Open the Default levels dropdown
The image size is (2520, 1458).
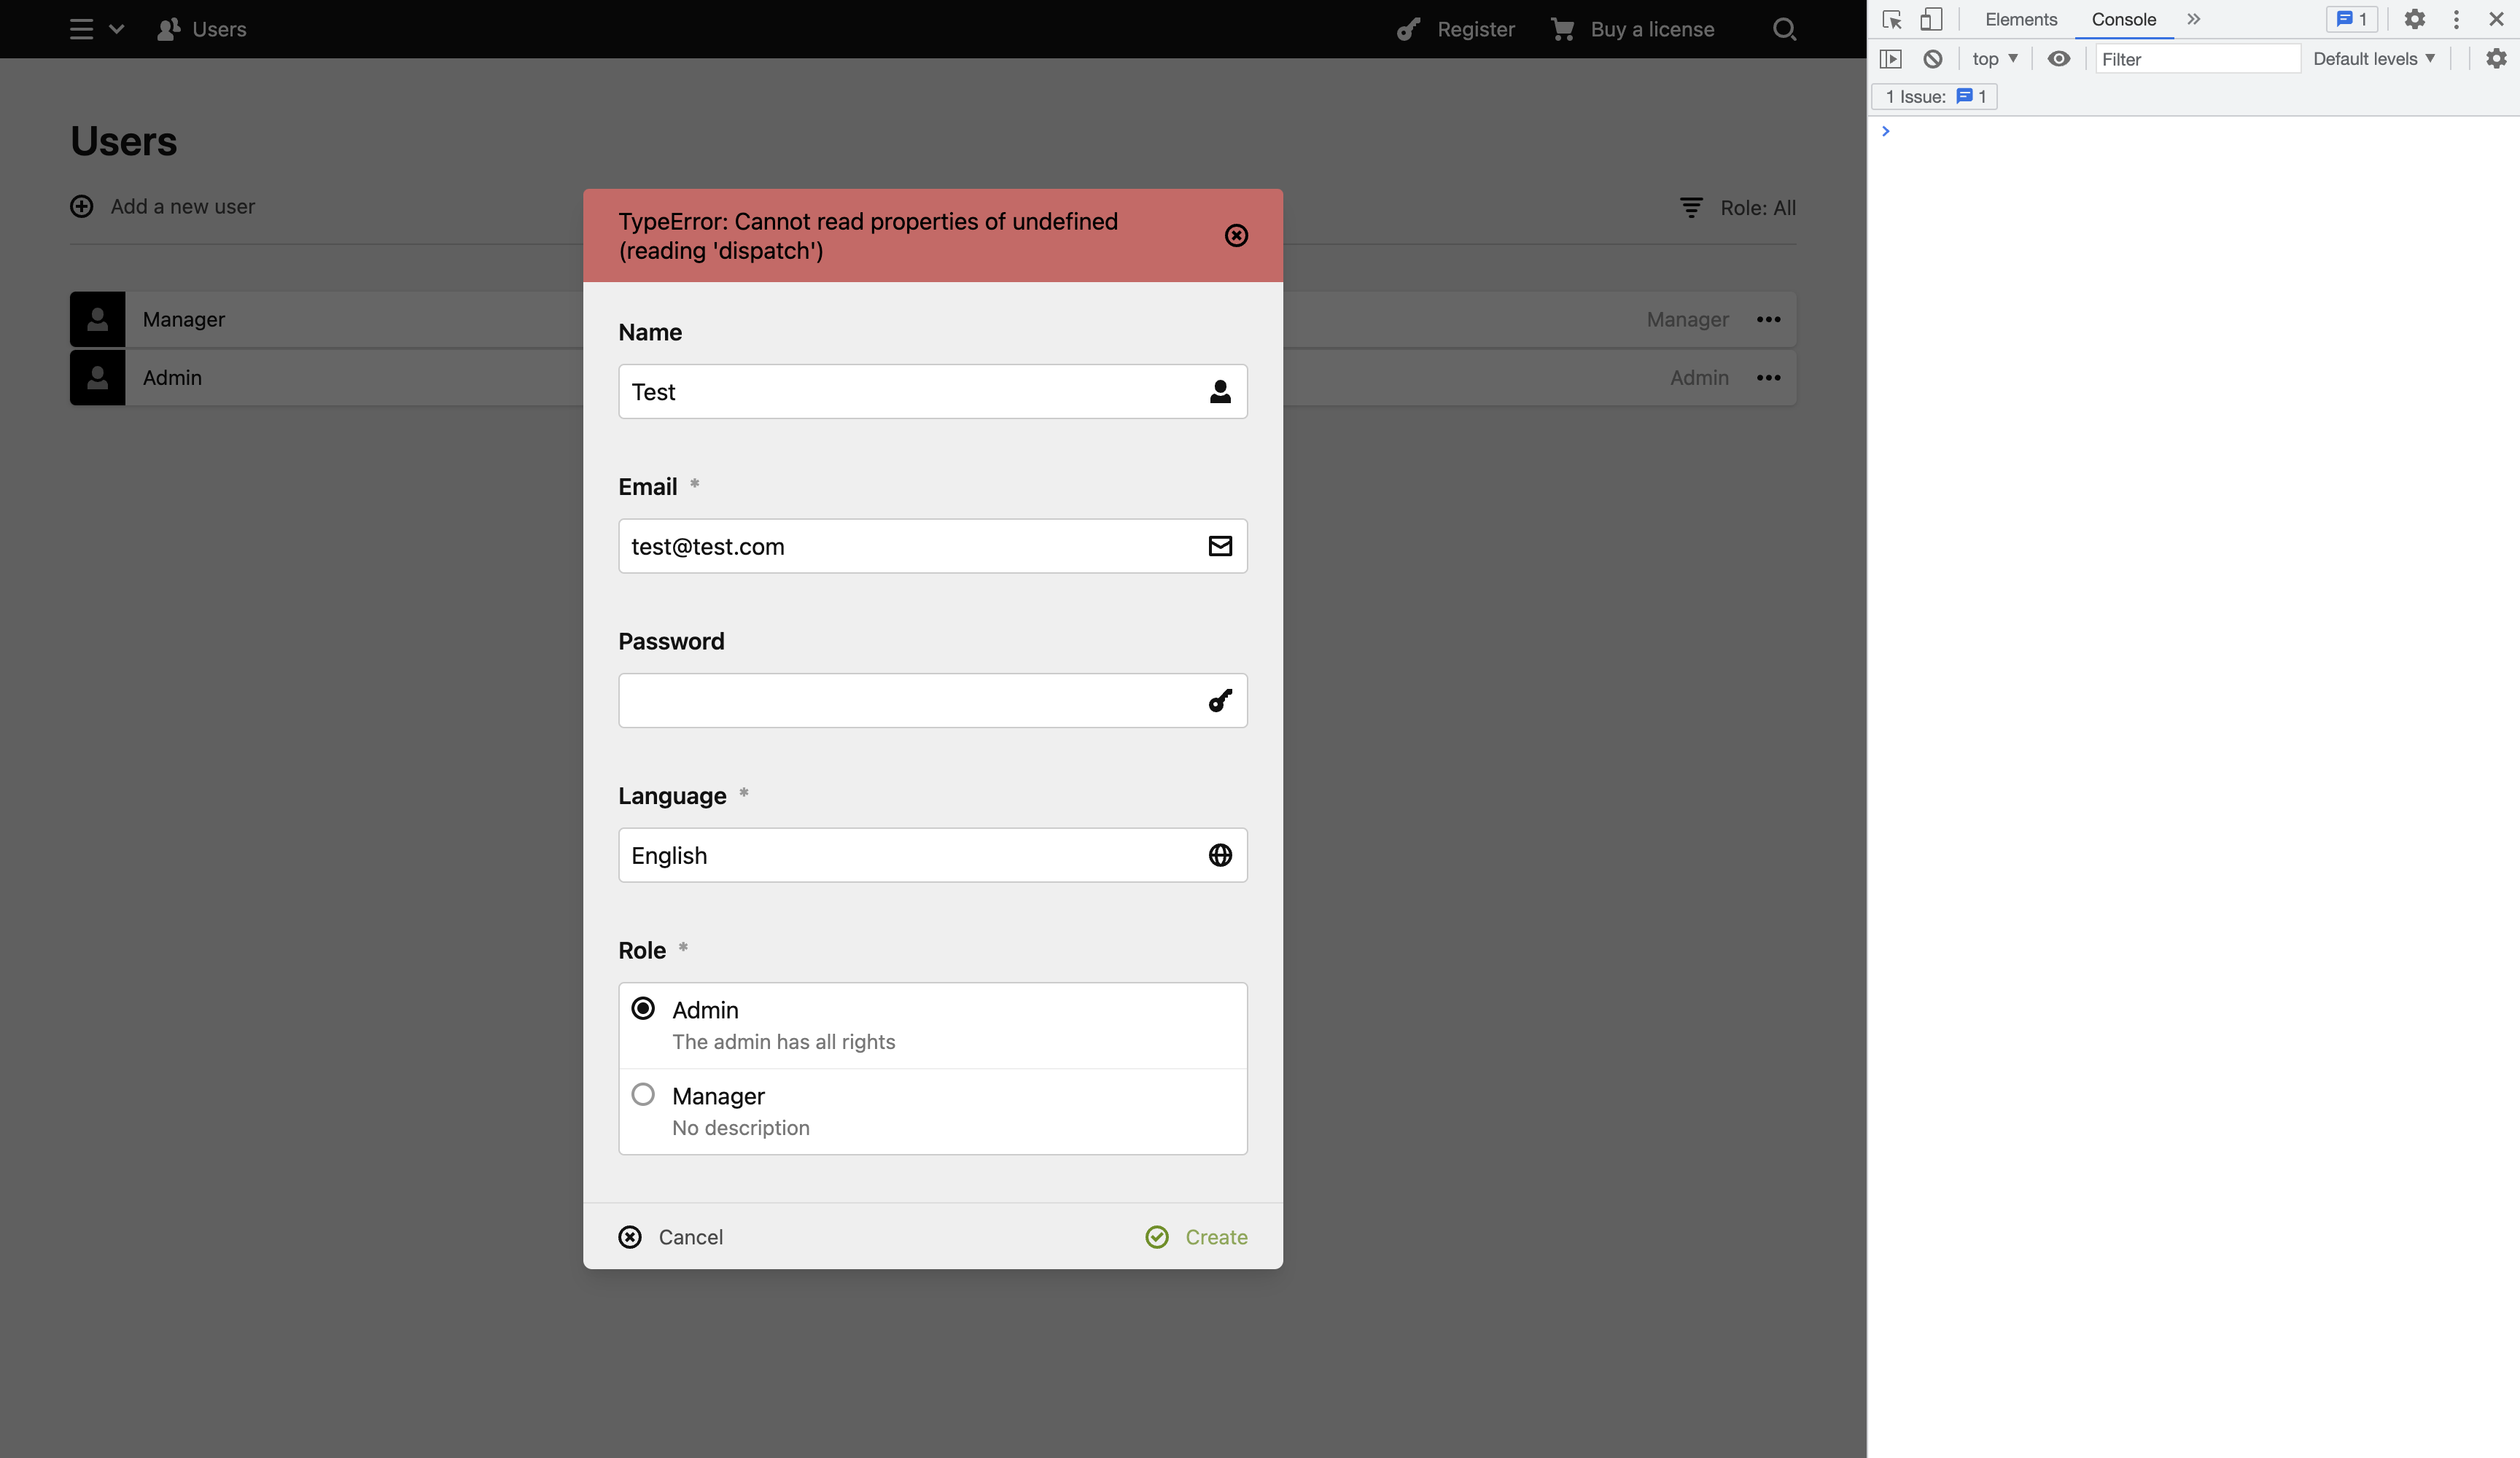click(x=2374, y=58)
